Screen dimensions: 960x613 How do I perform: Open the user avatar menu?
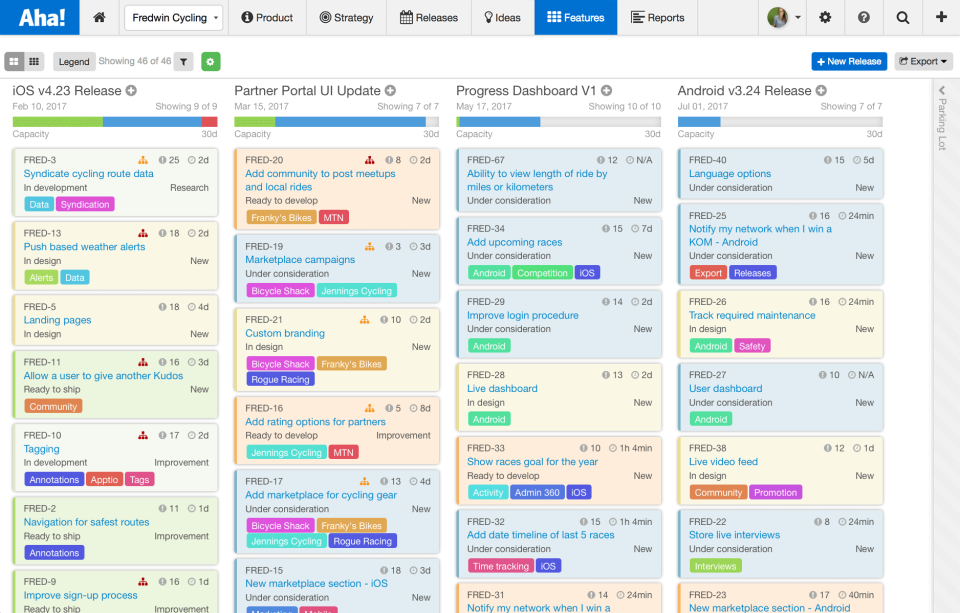point(784,17)
